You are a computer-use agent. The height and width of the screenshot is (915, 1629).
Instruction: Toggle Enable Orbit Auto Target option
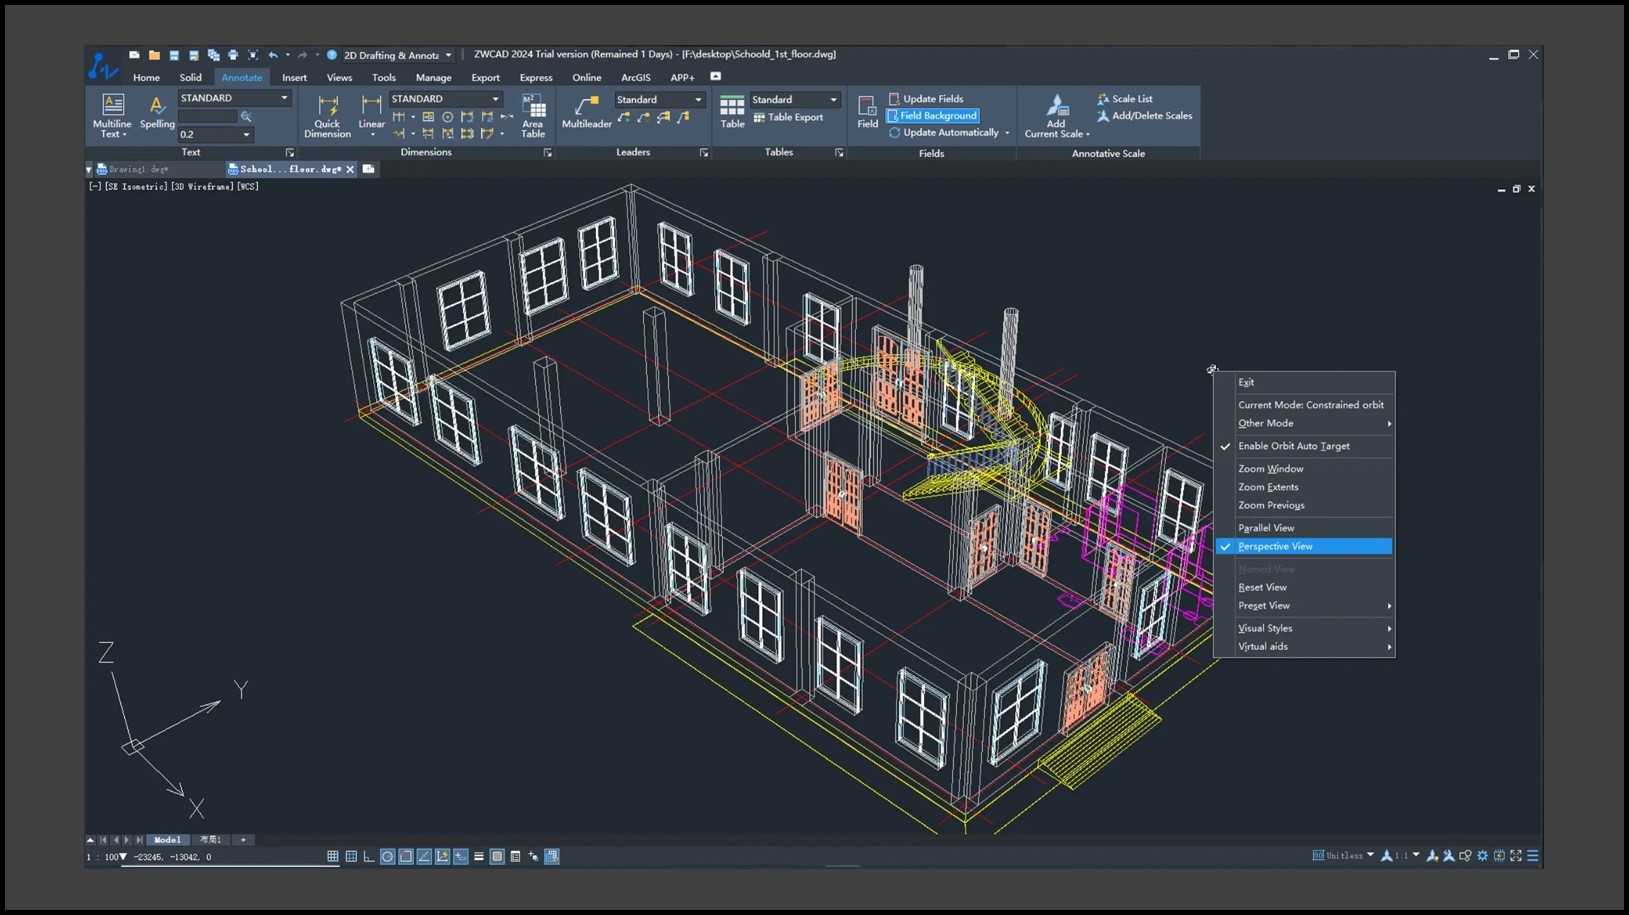(x=1293, y=446)
